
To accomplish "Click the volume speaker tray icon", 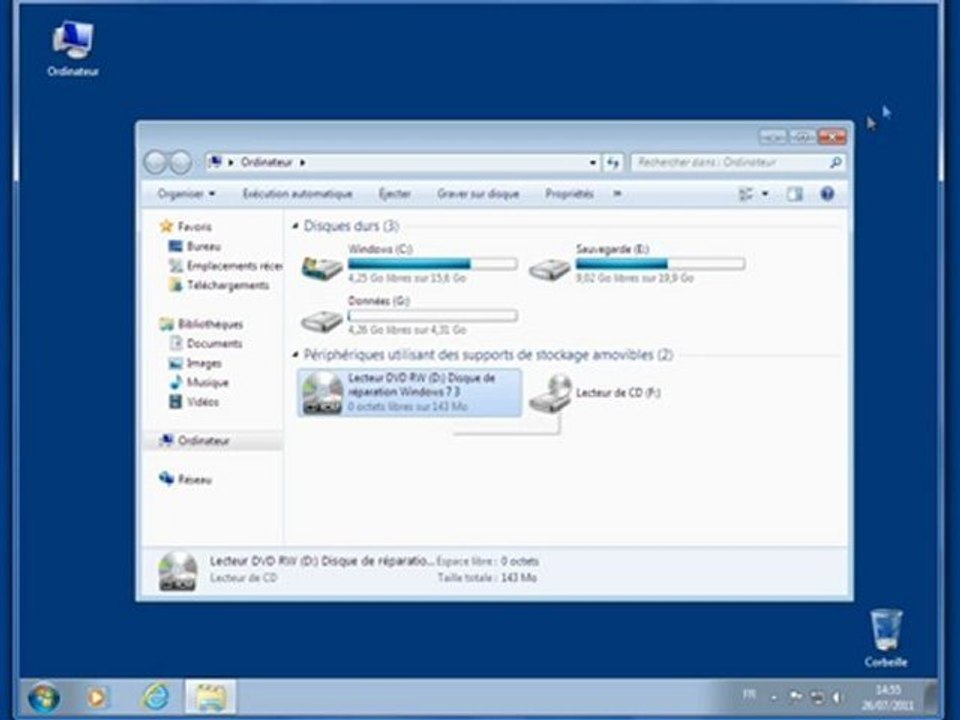I will click(x=838, y=697).
